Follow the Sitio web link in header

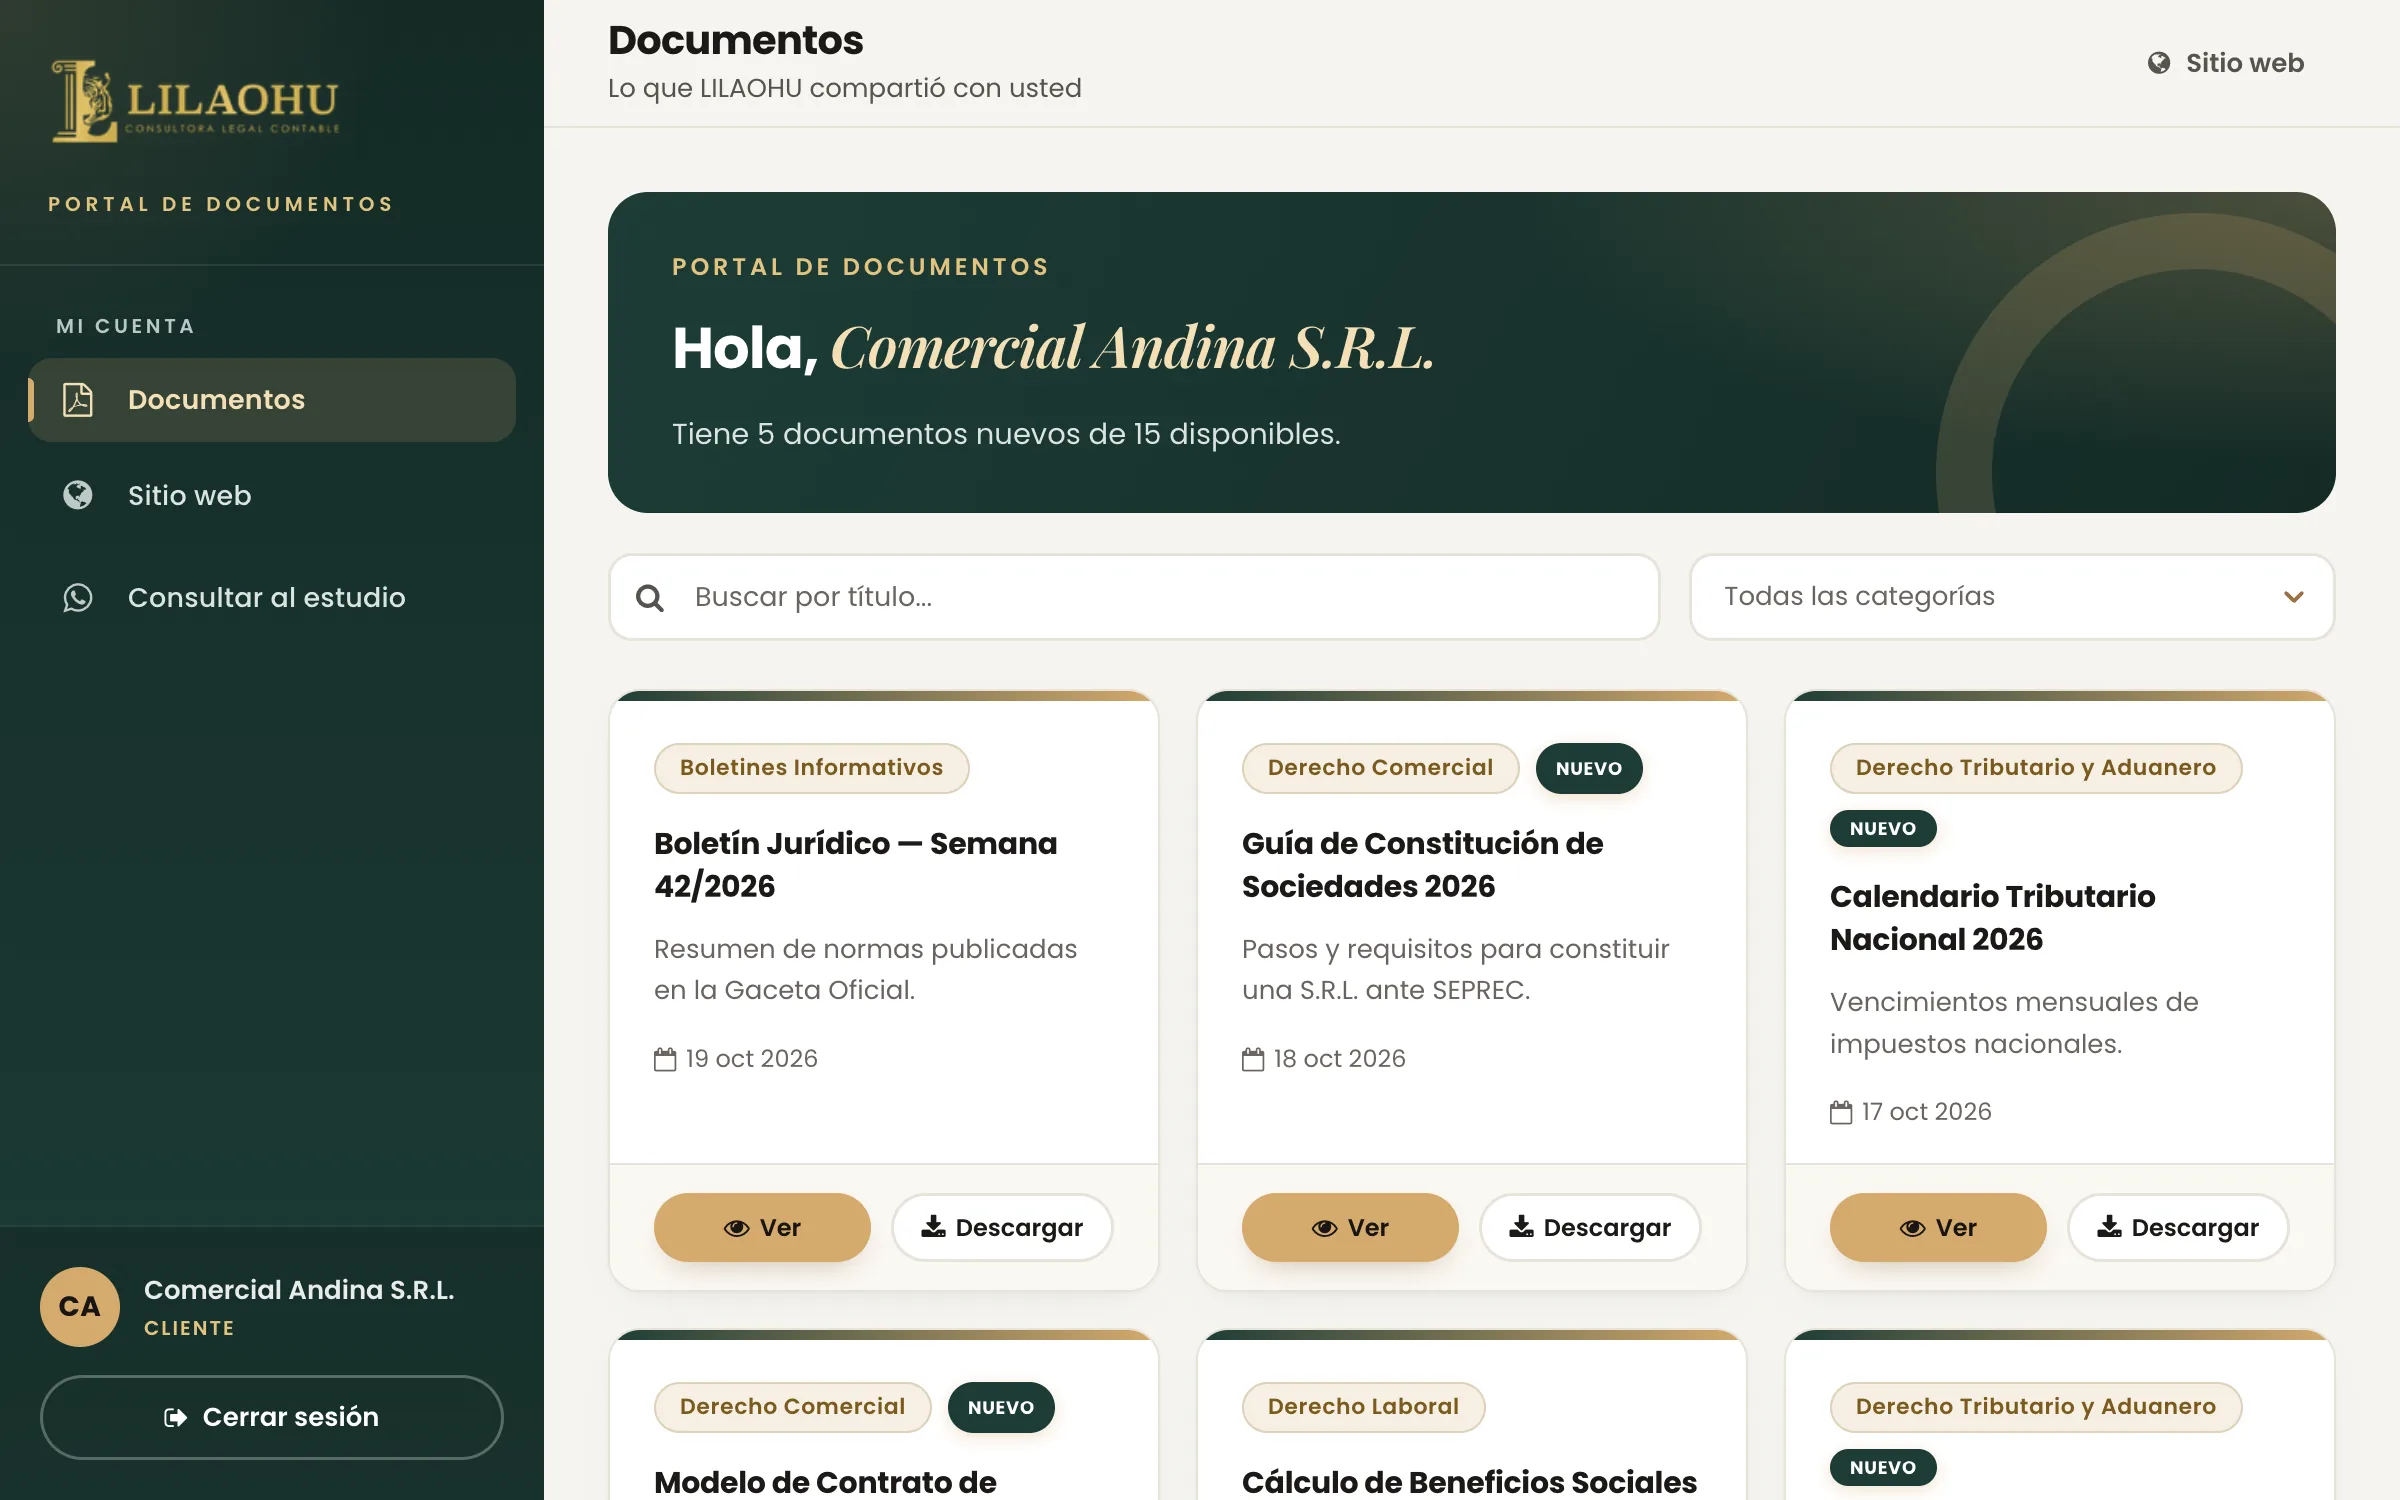pos(2226,63)
